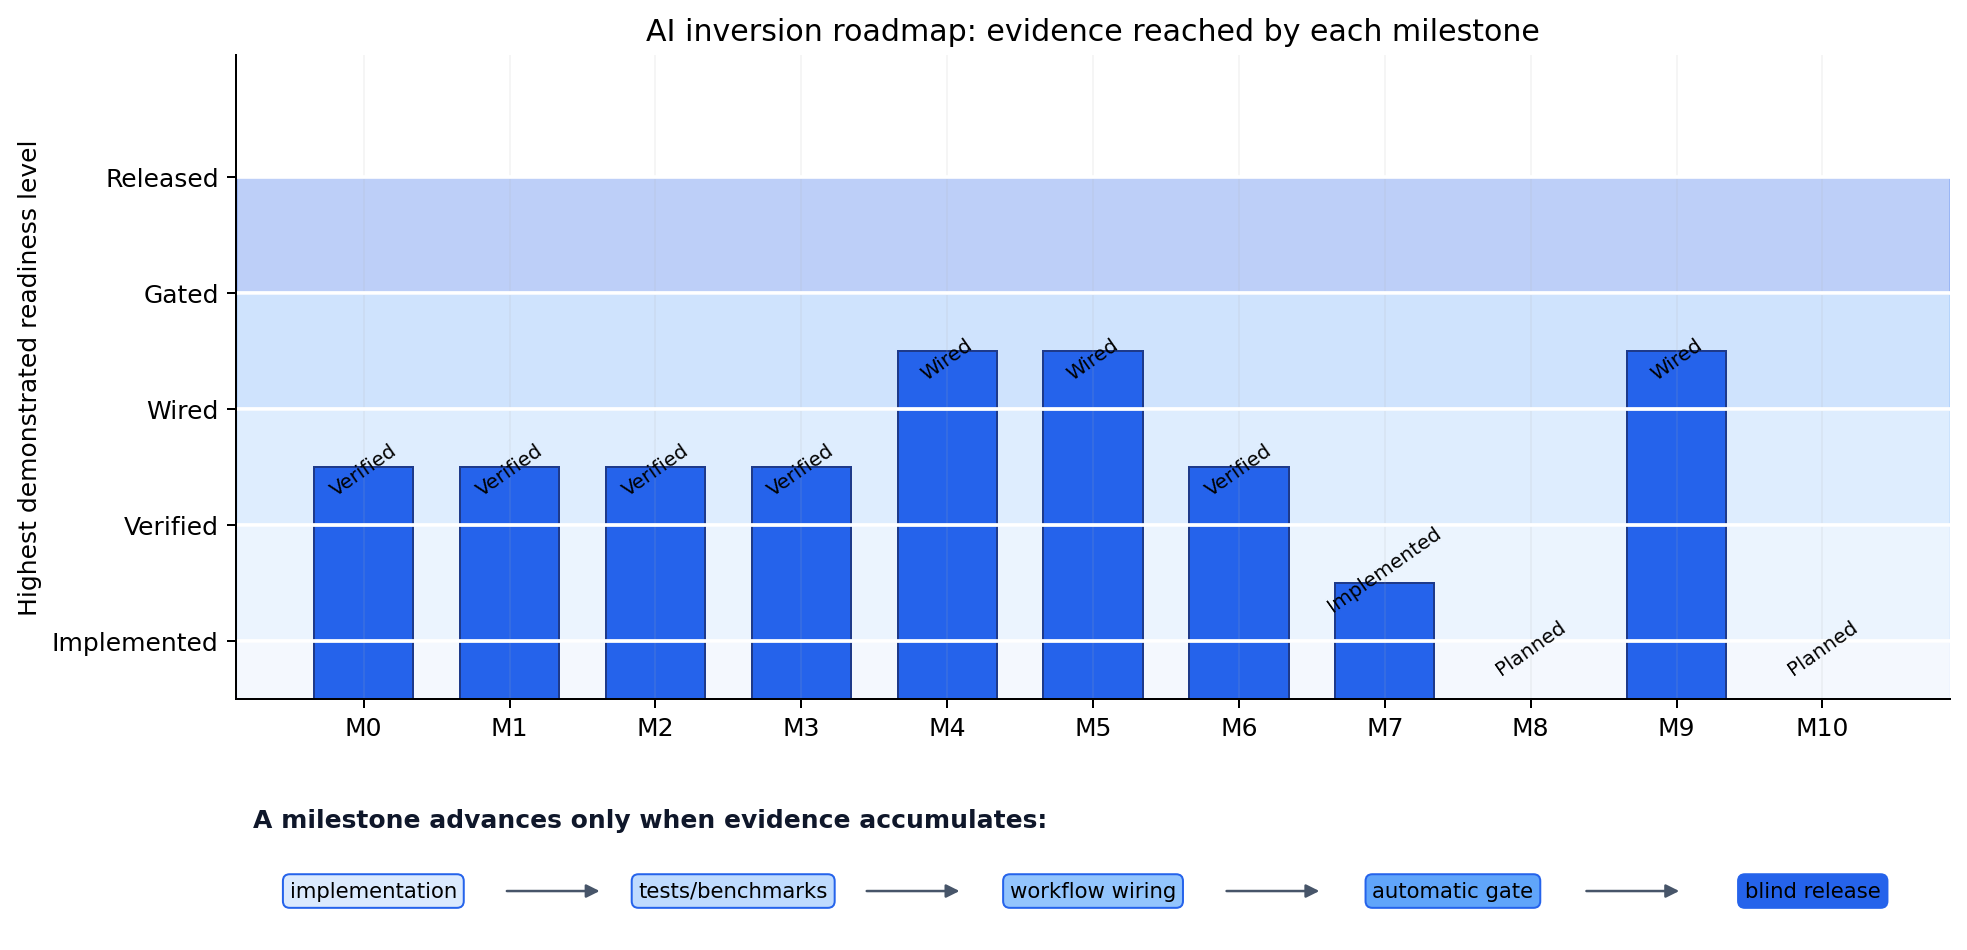
Task: Choose the 'automatic gate' stage box
Action: tap(1453, 891)
